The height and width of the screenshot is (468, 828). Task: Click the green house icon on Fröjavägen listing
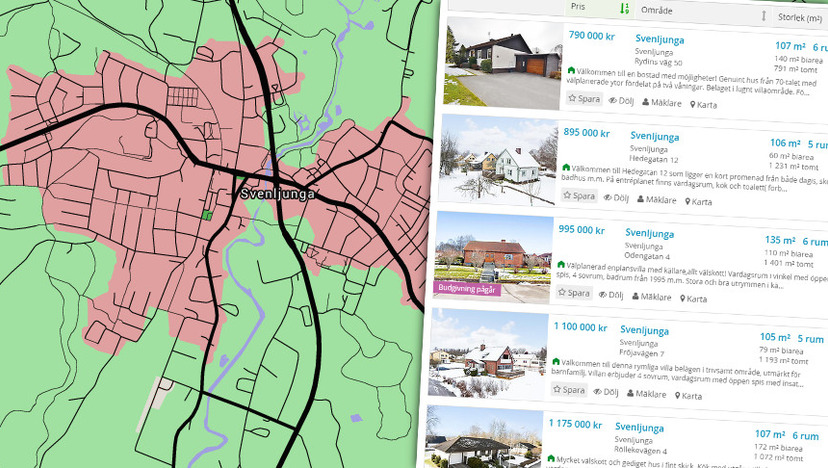pyautogui.click(x=556, y=361)
